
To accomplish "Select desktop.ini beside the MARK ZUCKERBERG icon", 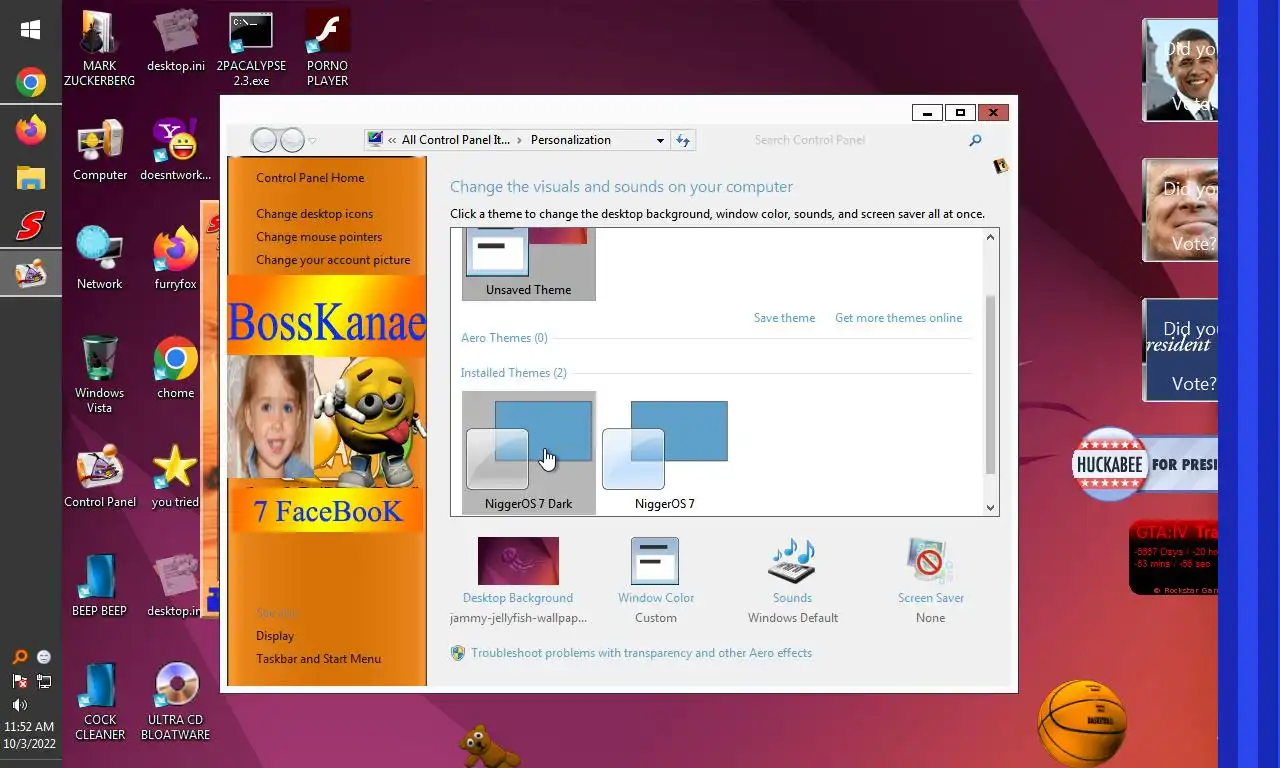I will click(175, 41).
